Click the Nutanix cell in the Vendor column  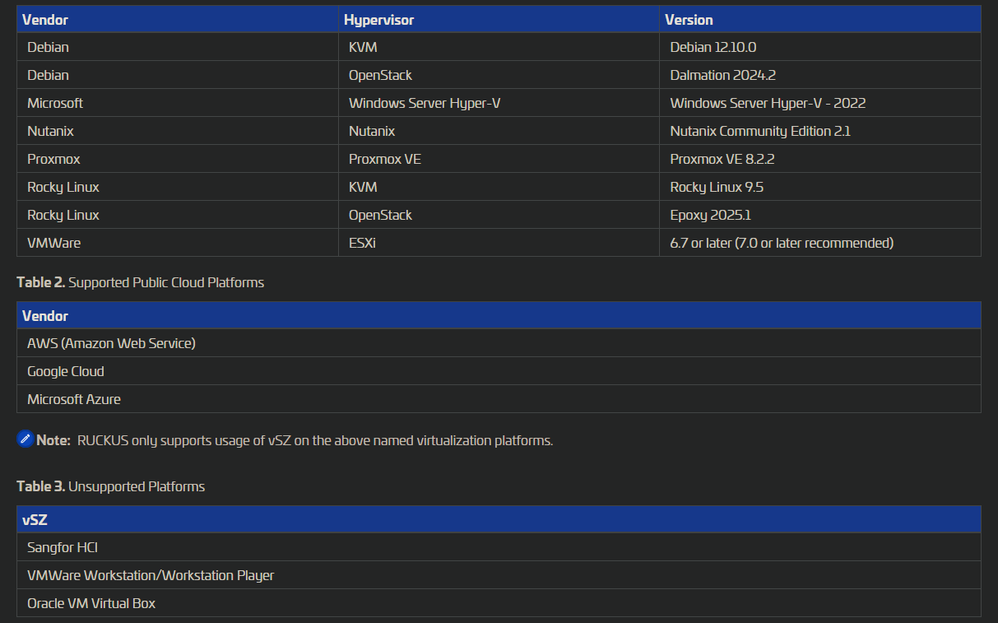point(178,131)
